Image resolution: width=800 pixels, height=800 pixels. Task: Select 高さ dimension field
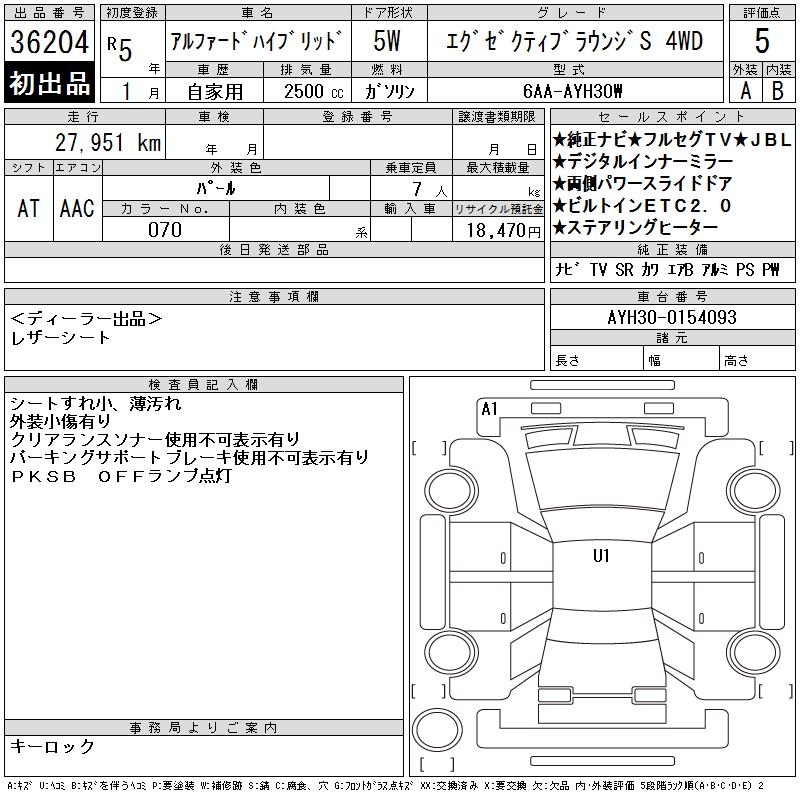pyautogui.click(x=757, y=359)
